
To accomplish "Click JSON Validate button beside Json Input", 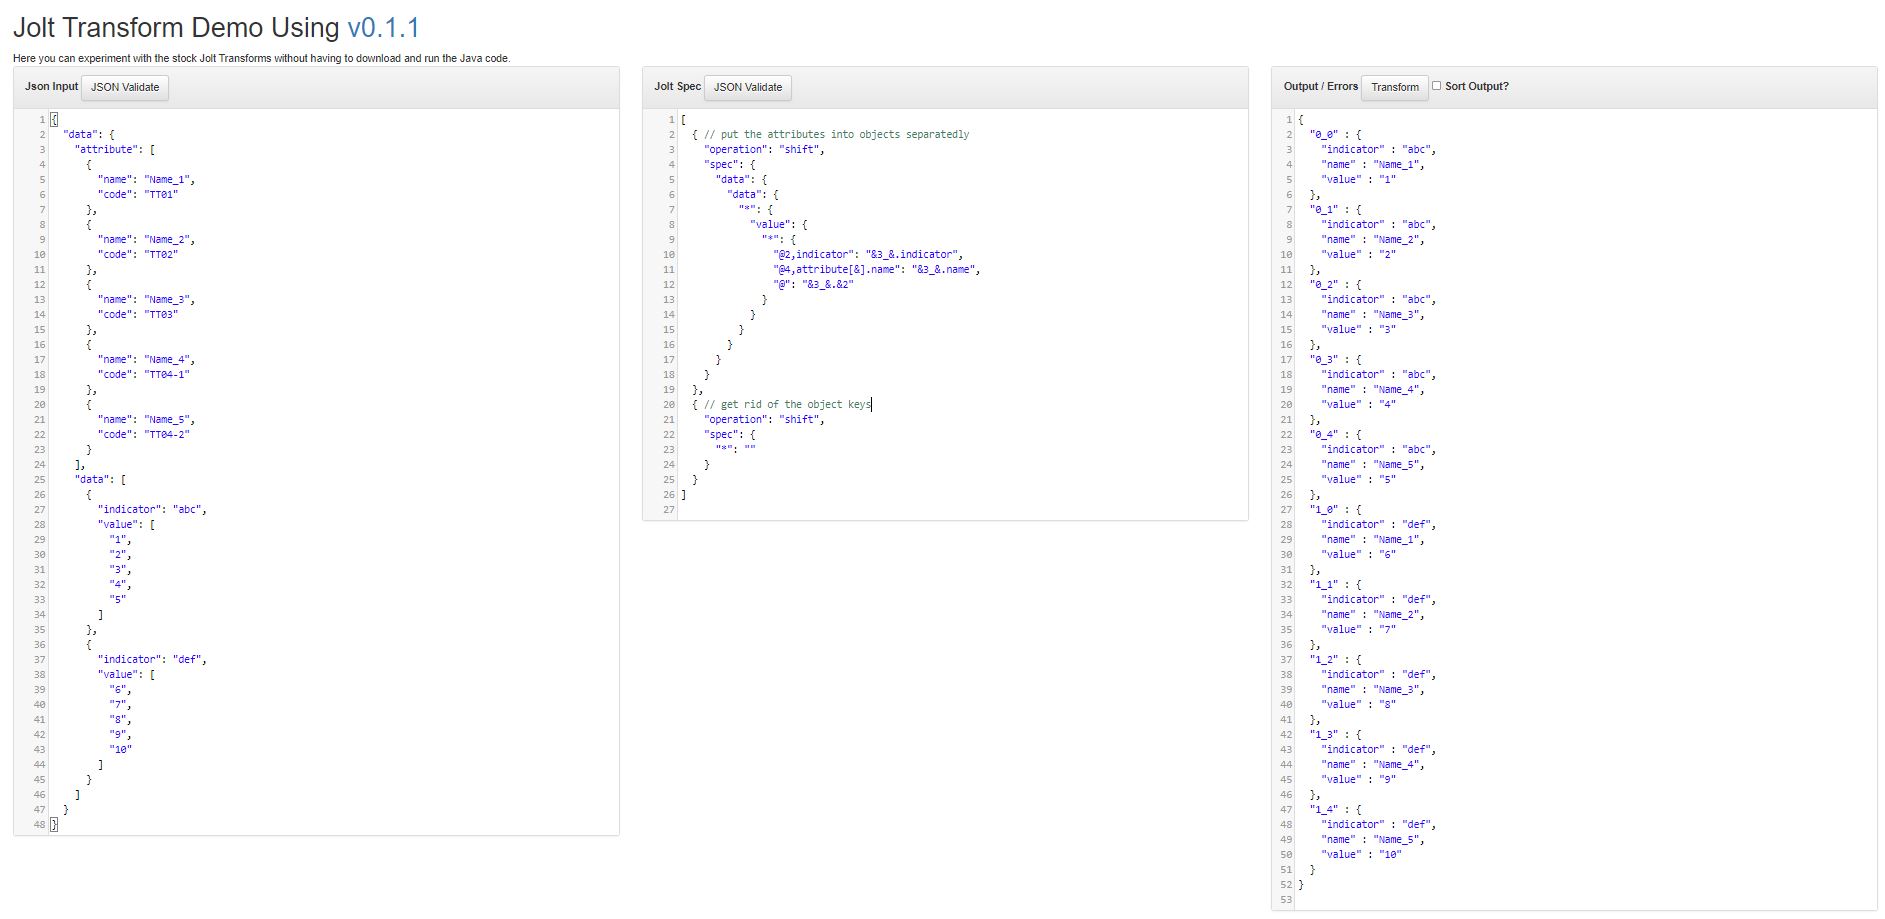I will pyautogui.click(x=125, y=87).
